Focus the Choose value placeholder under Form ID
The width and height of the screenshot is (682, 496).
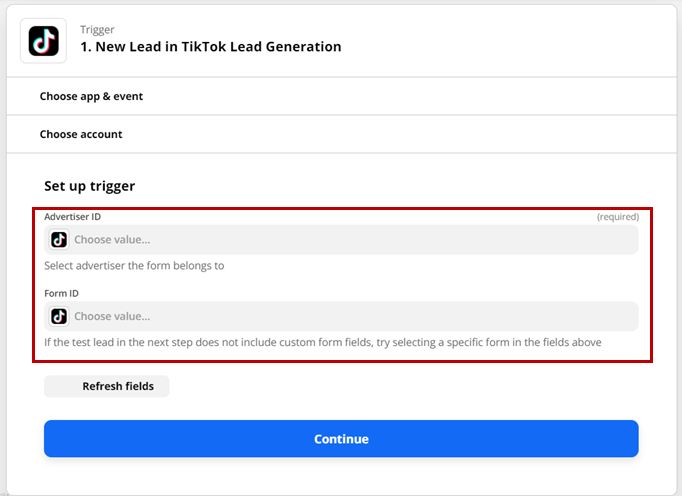click(112, 316)
